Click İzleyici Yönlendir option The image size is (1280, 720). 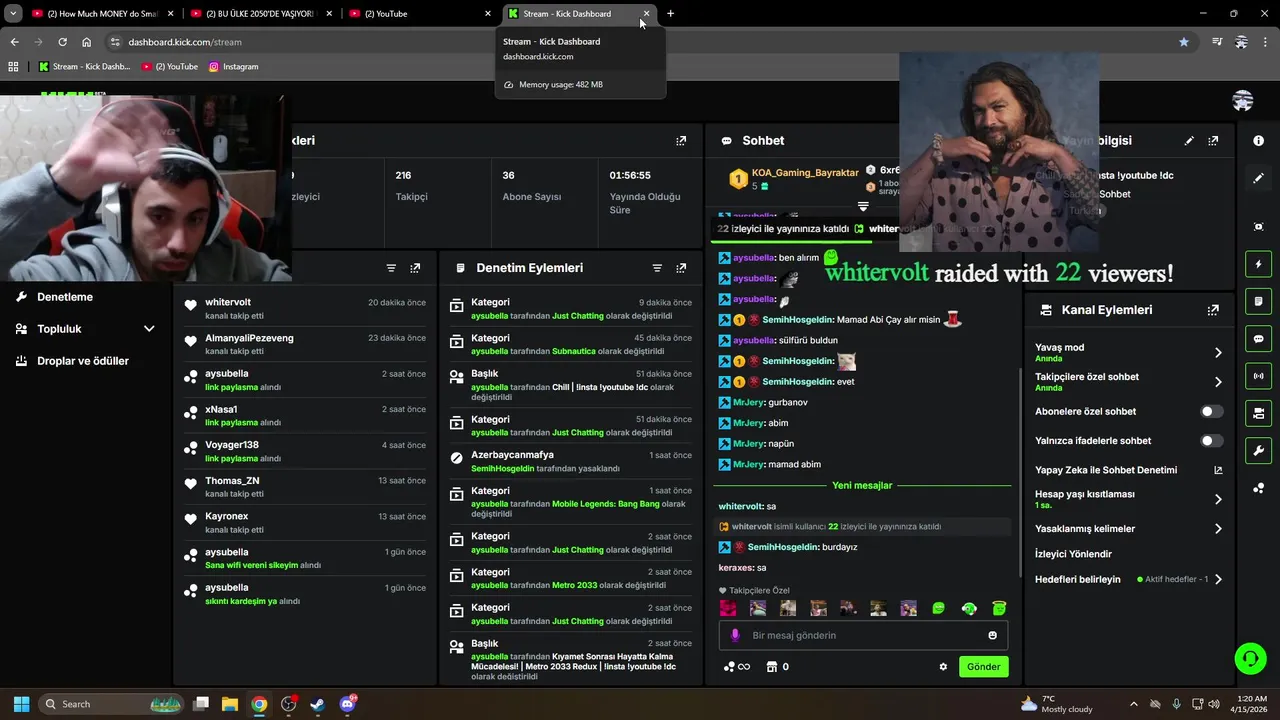[x=1073, y=554]
